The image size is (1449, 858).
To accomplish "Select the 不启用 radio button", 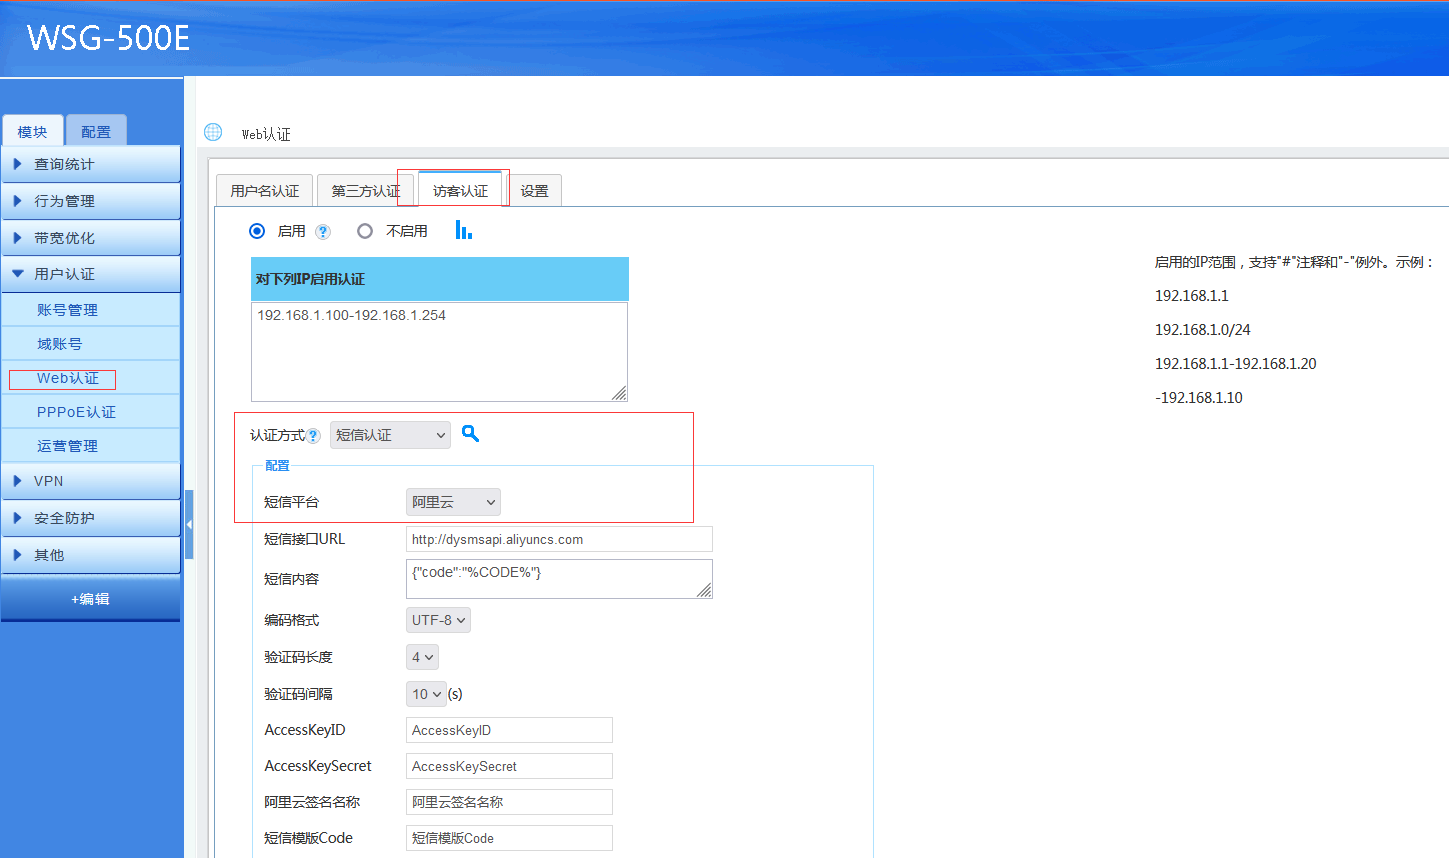I will click(365, 231).
